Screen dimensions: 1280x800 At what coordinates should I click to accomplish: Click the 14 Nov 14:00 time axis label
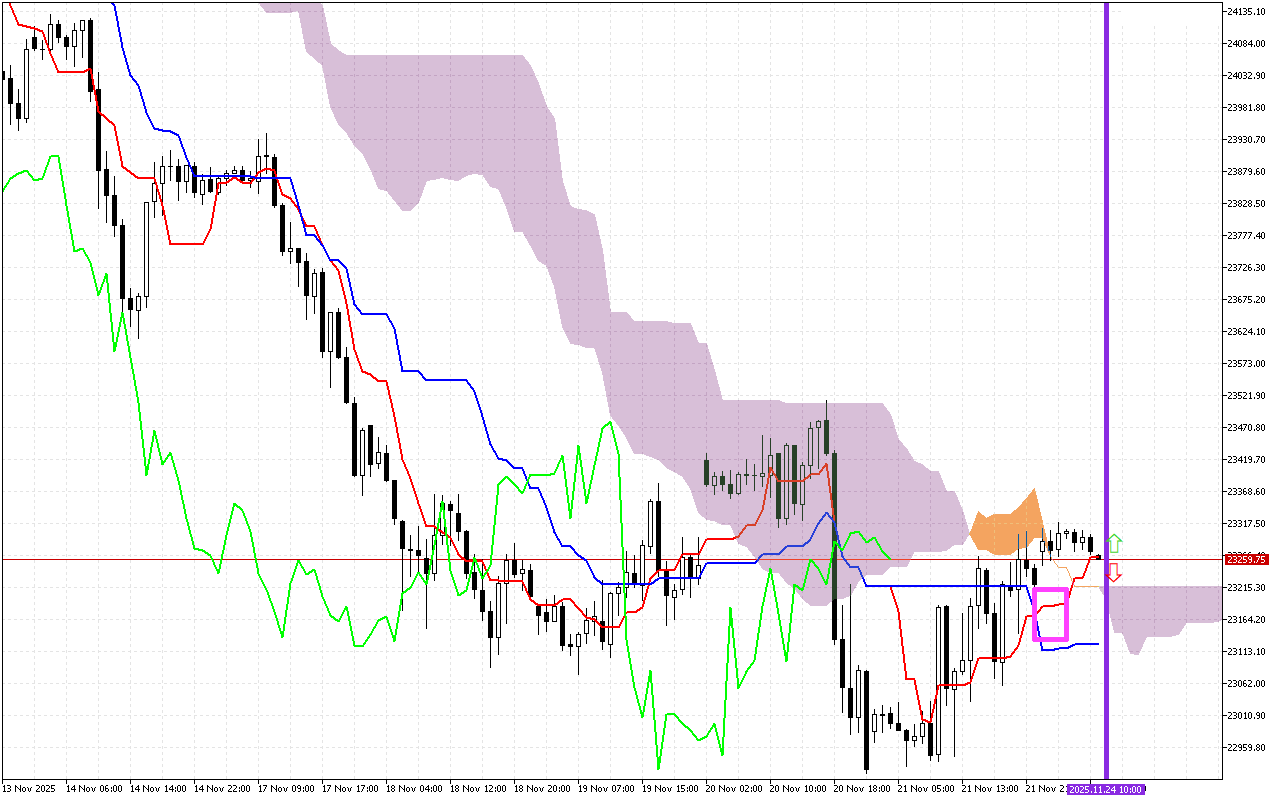[156, 789]
